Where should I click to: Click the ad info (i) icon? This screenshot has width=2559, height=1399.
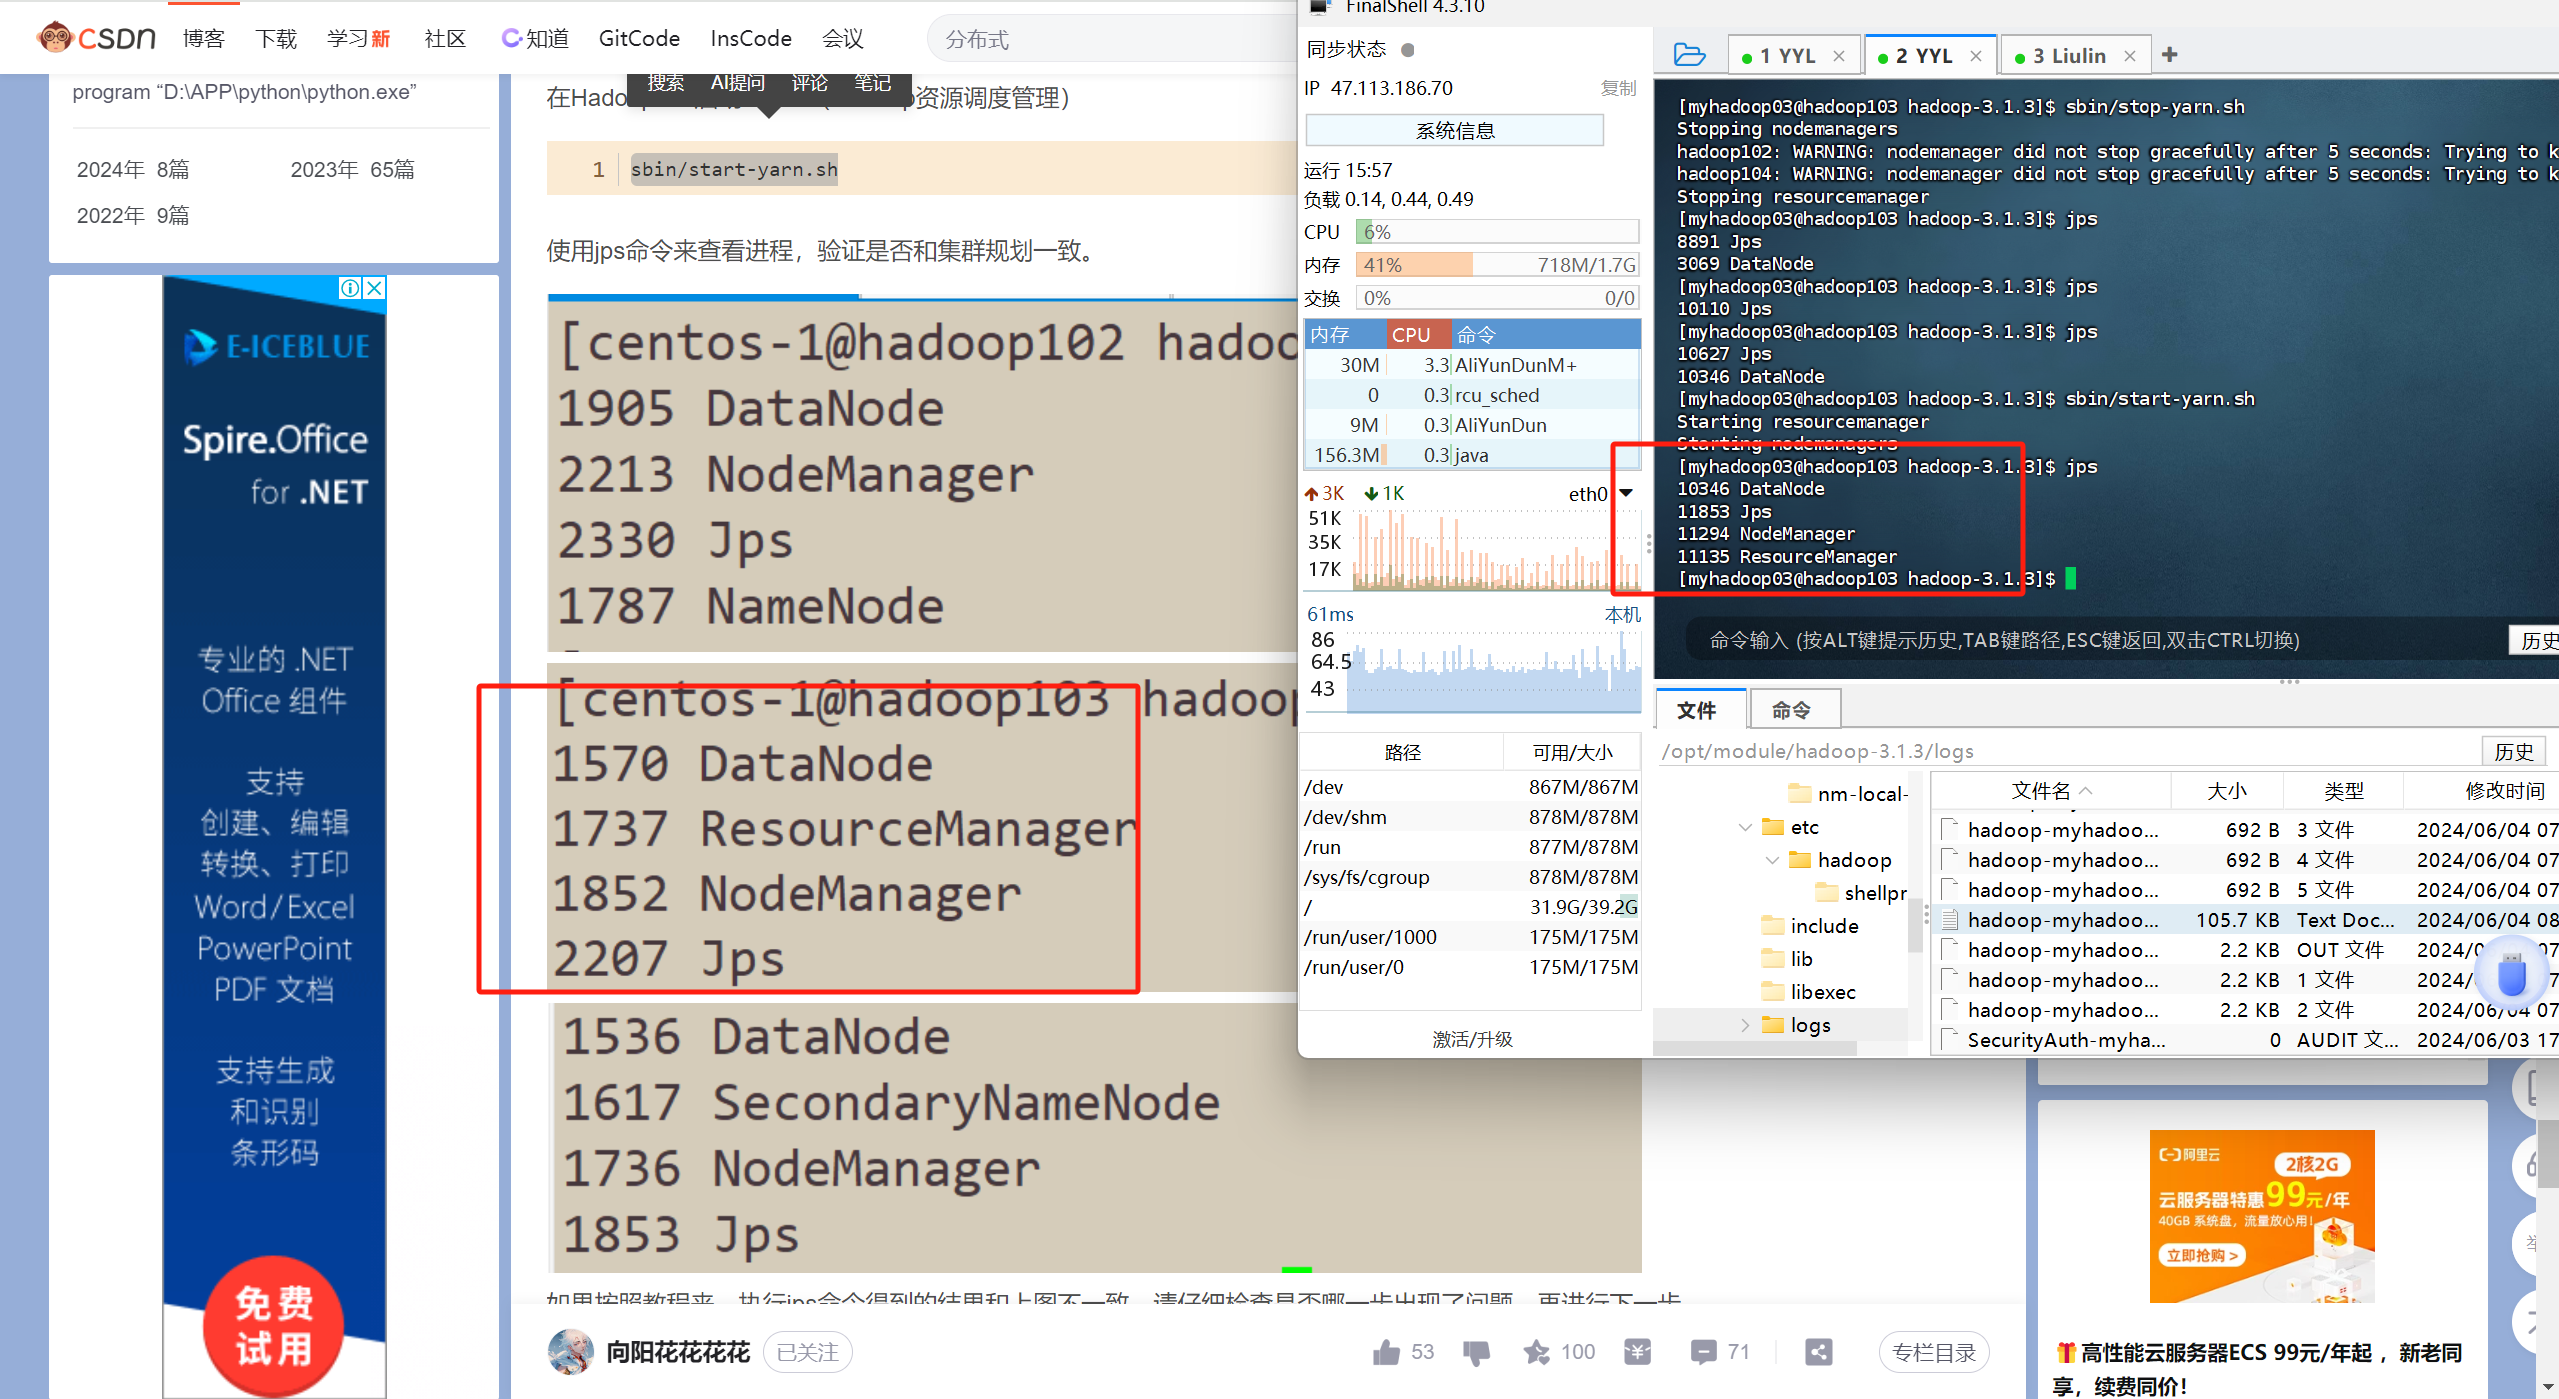point(350,288)
